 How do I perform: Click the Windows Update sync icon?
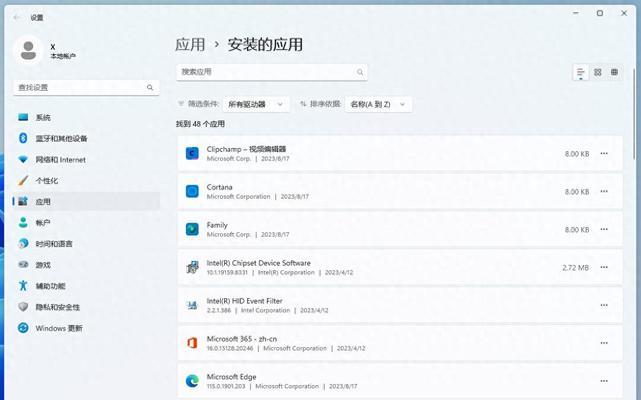(x=23, y=328)
